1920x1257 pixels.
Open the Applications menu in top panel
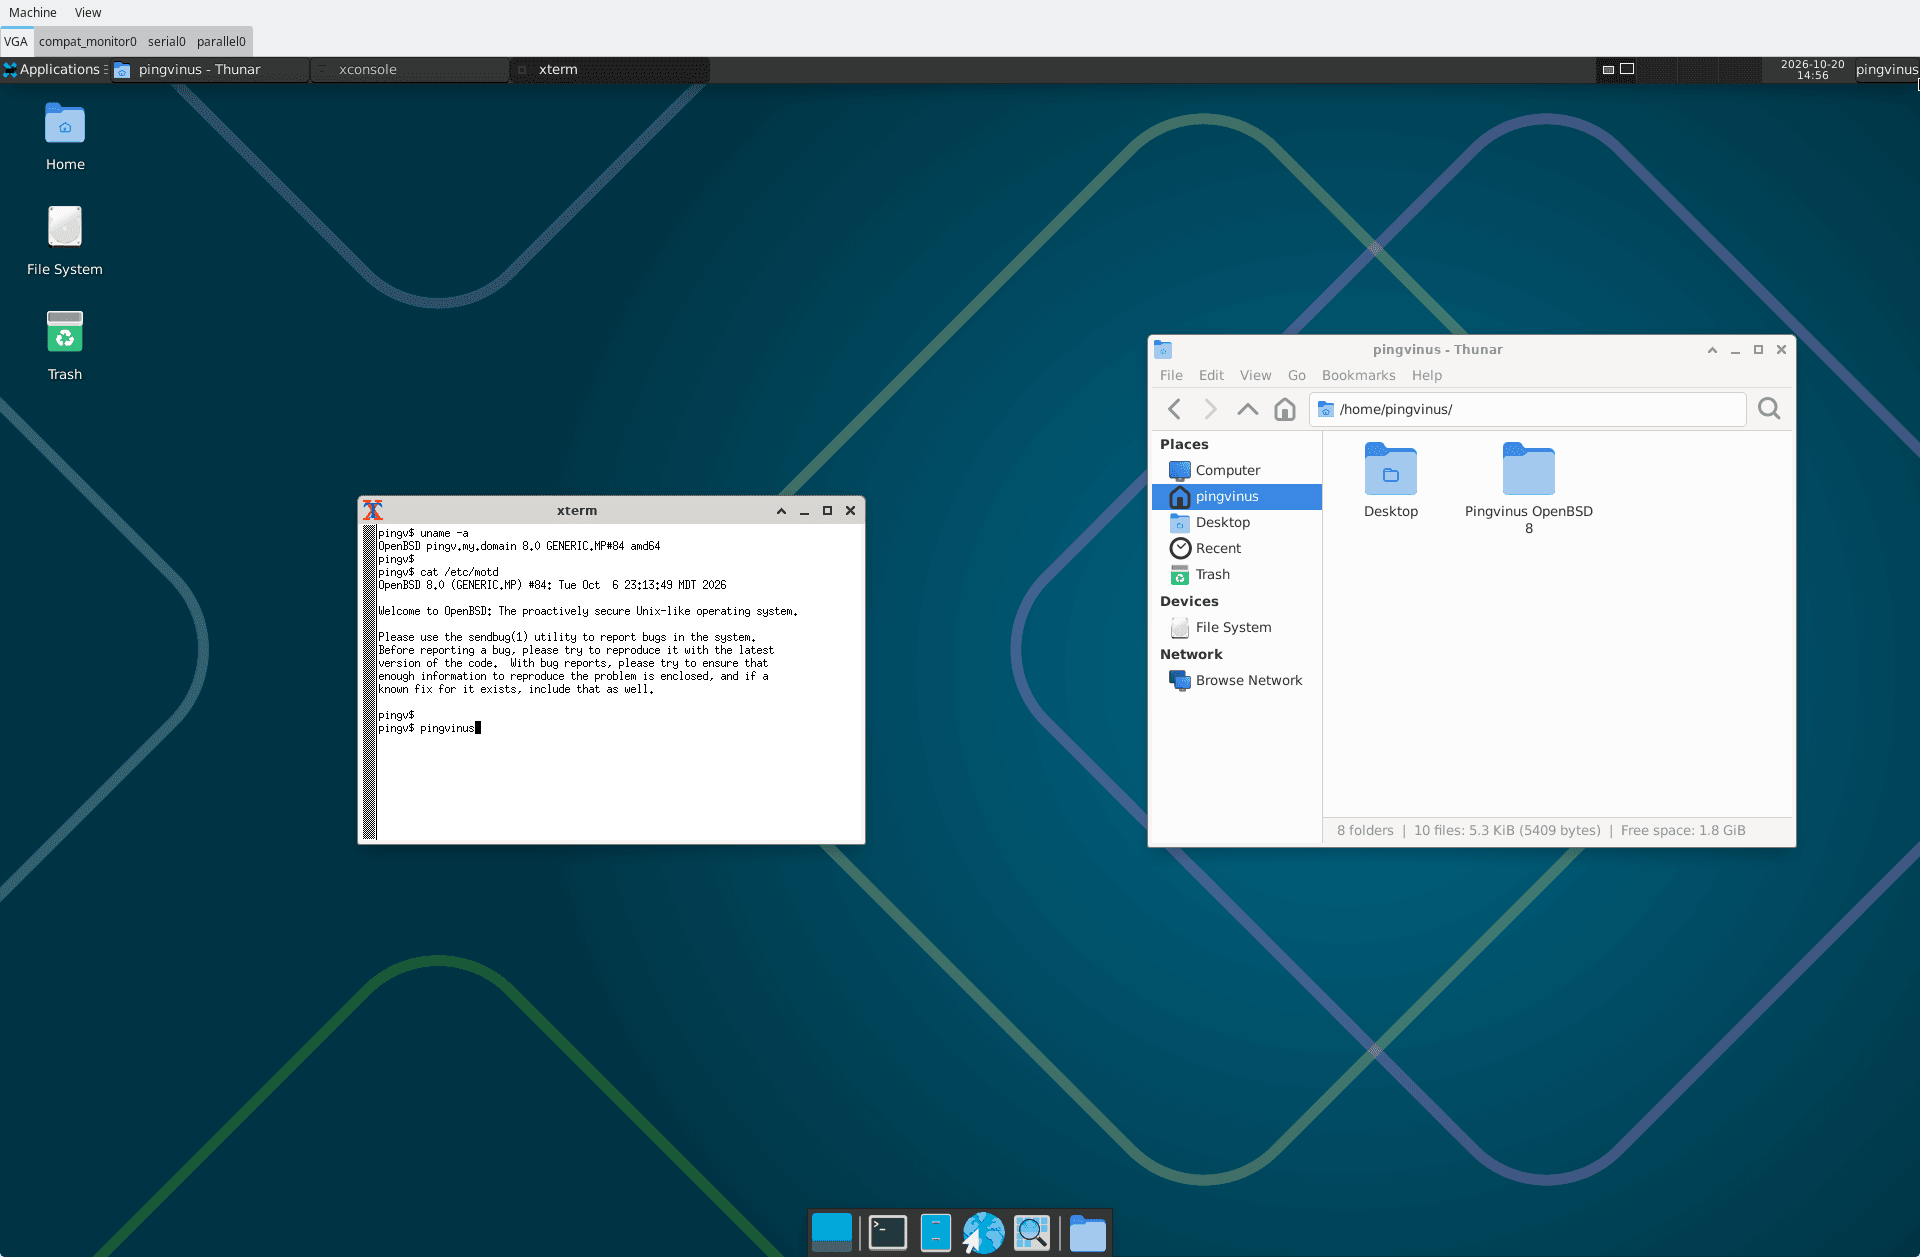[x=55, y=69]
